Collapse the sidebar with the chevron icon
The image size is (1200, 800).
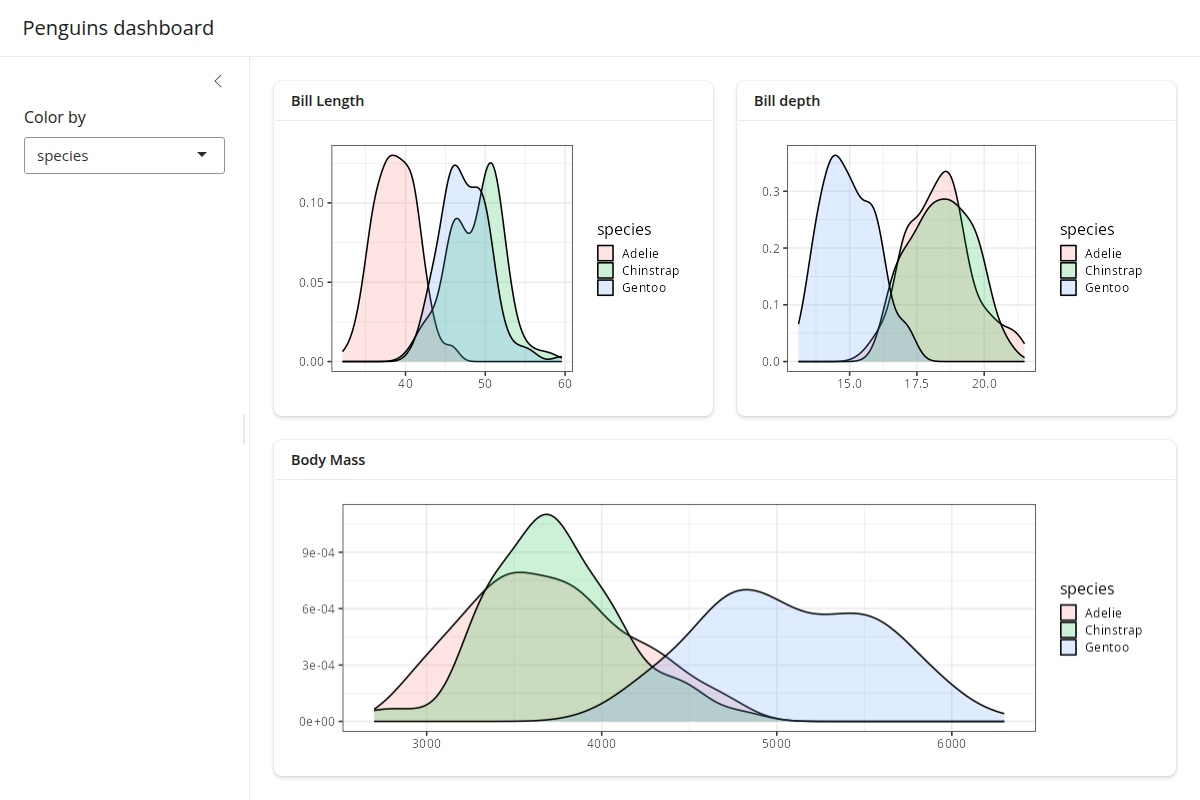tap(218, 81)
